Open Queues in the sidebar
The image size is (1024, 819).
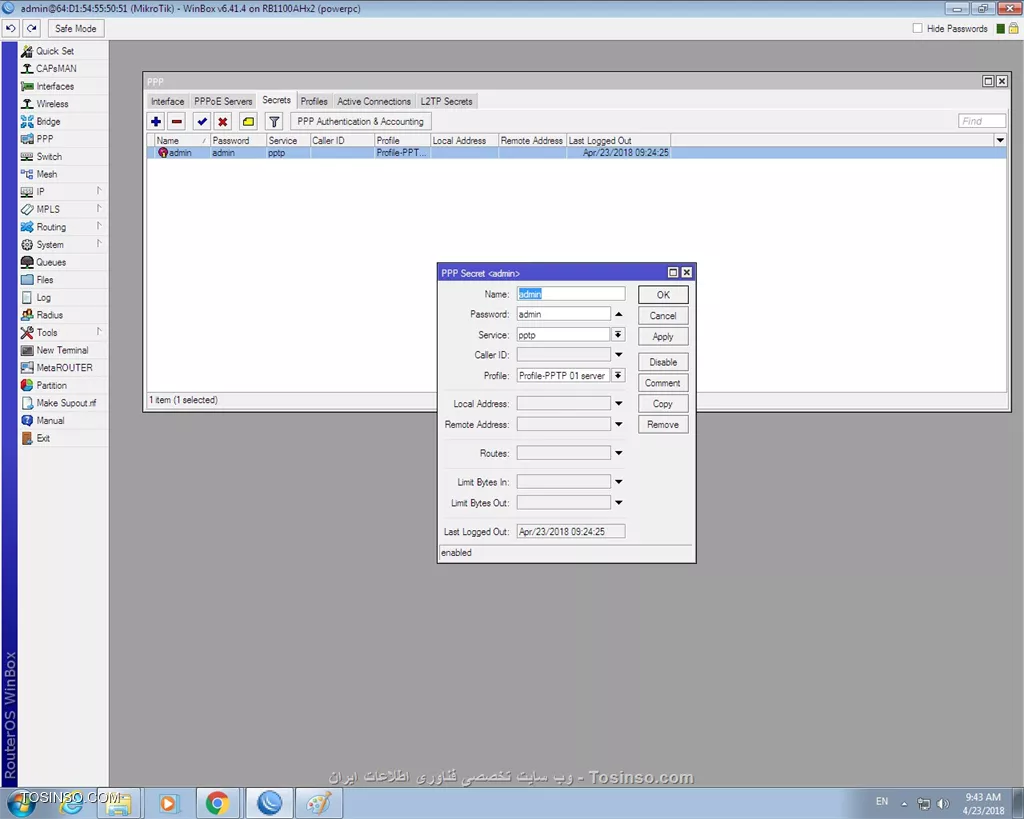(63, 262)
